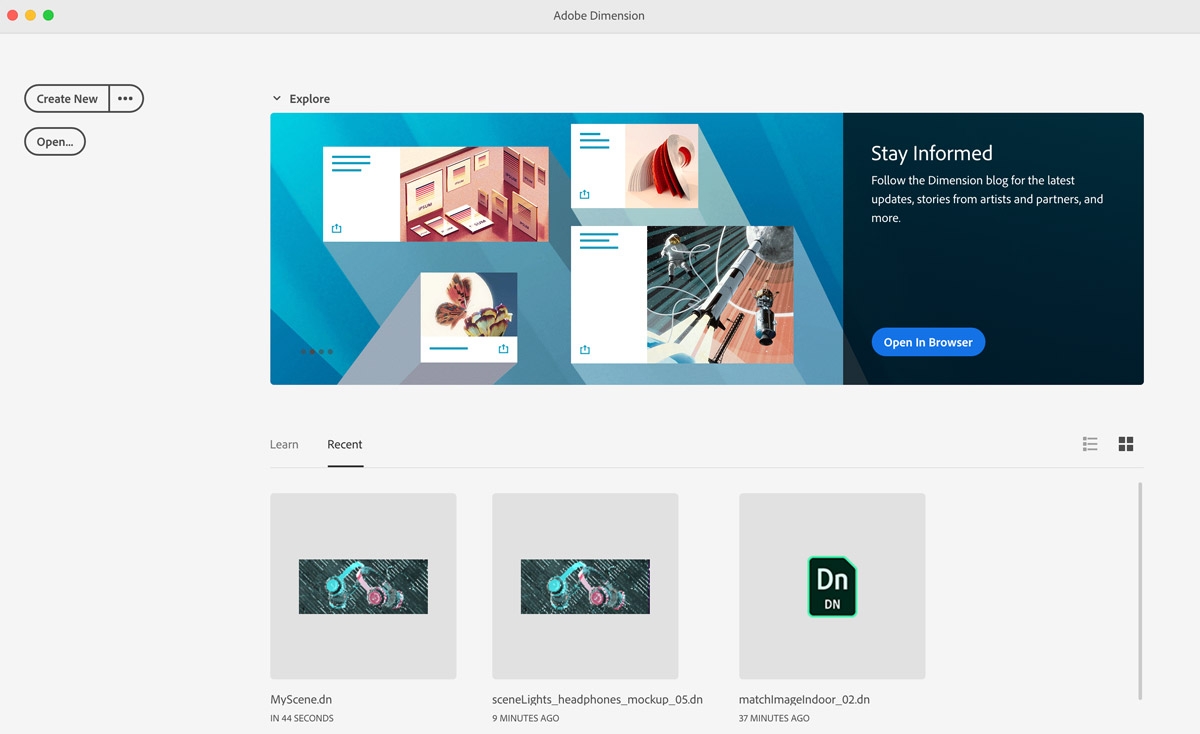Screen dimensions: 1200x734
Task: Click the MyScene.dn file name
Action: 301,700
